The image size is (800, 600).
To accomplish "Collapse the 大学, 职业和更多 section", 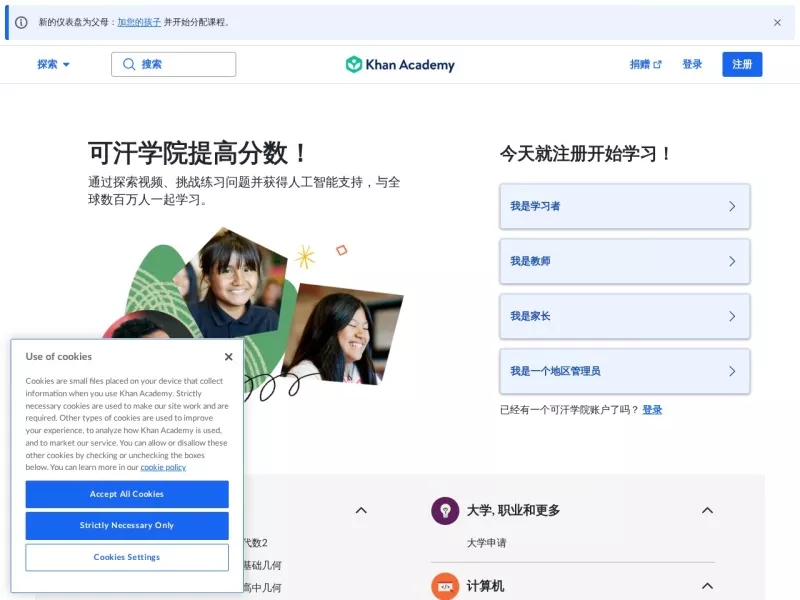I will tap(707, 510).
